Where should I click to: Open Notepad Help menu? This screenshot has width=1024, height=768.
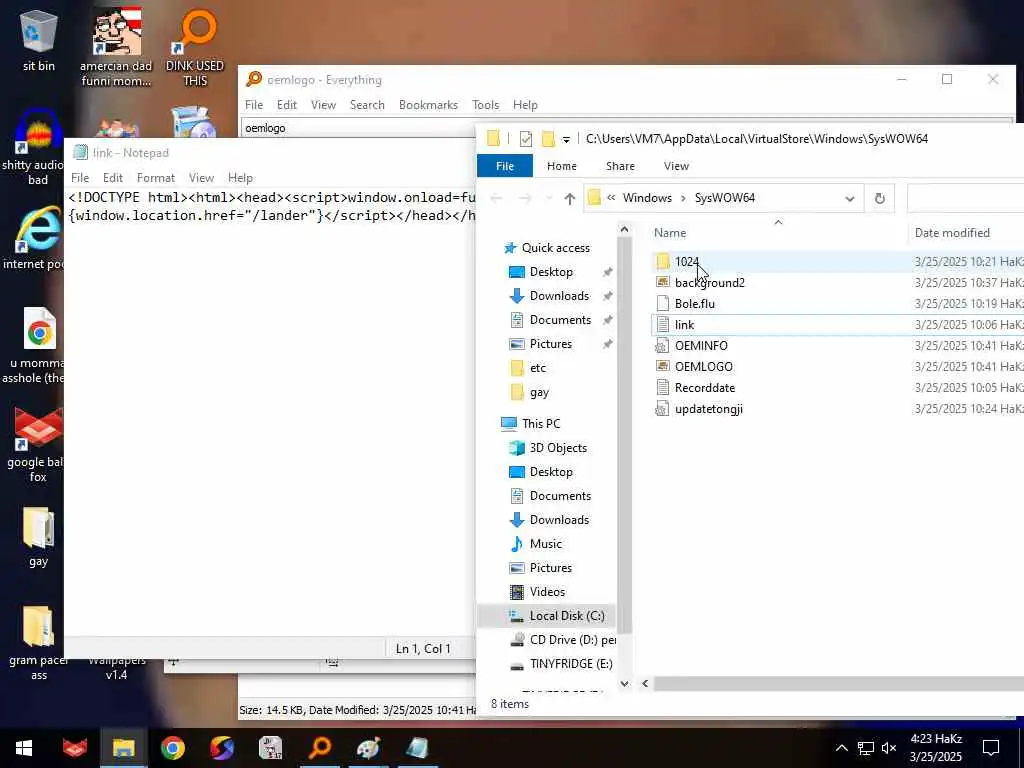coord(240,178)
